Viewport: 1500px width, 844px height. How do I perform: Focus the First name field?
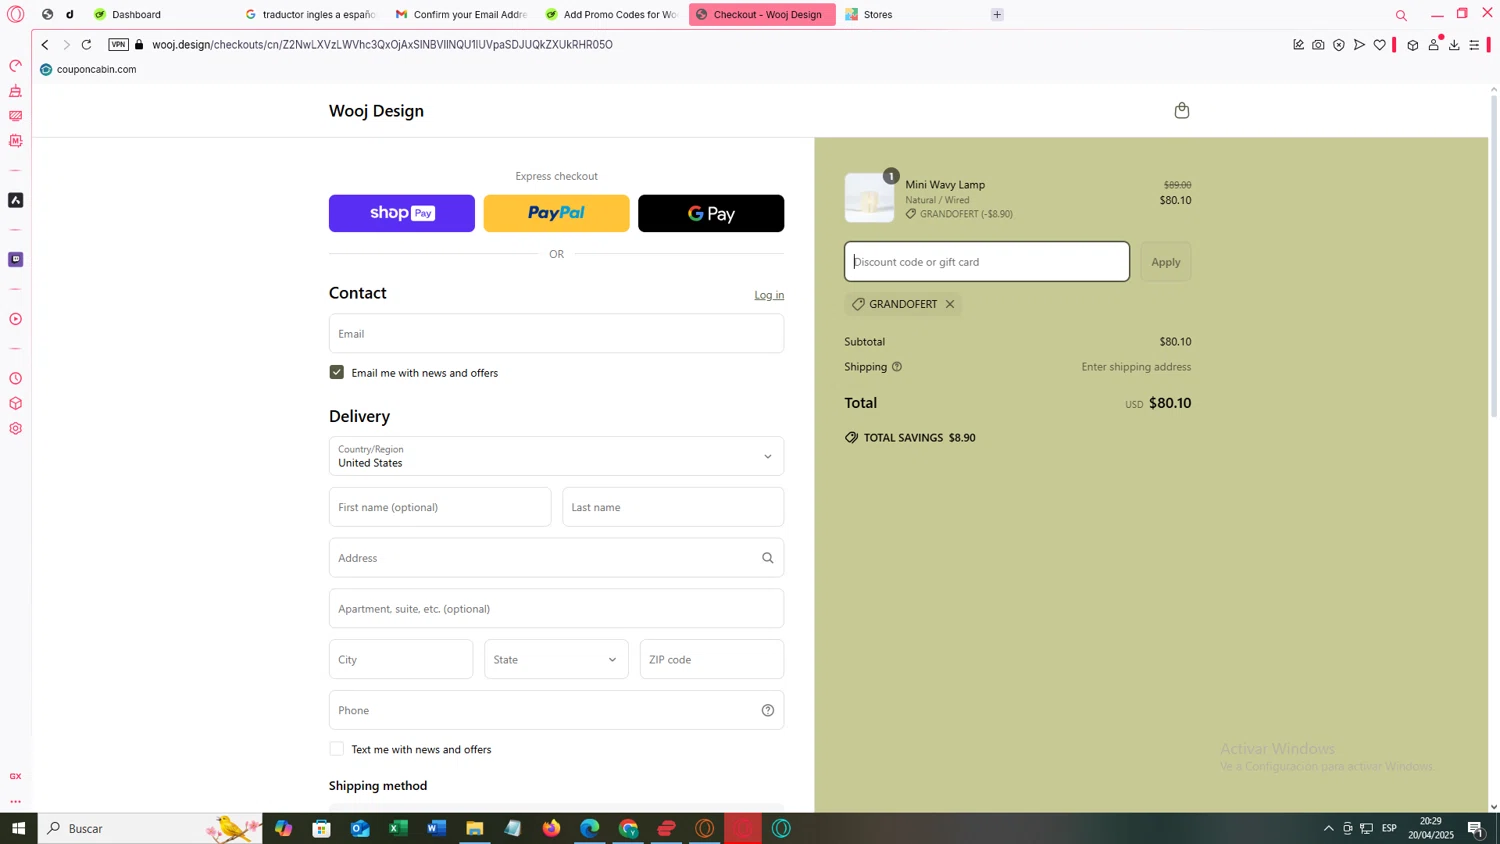click(440, 507)
